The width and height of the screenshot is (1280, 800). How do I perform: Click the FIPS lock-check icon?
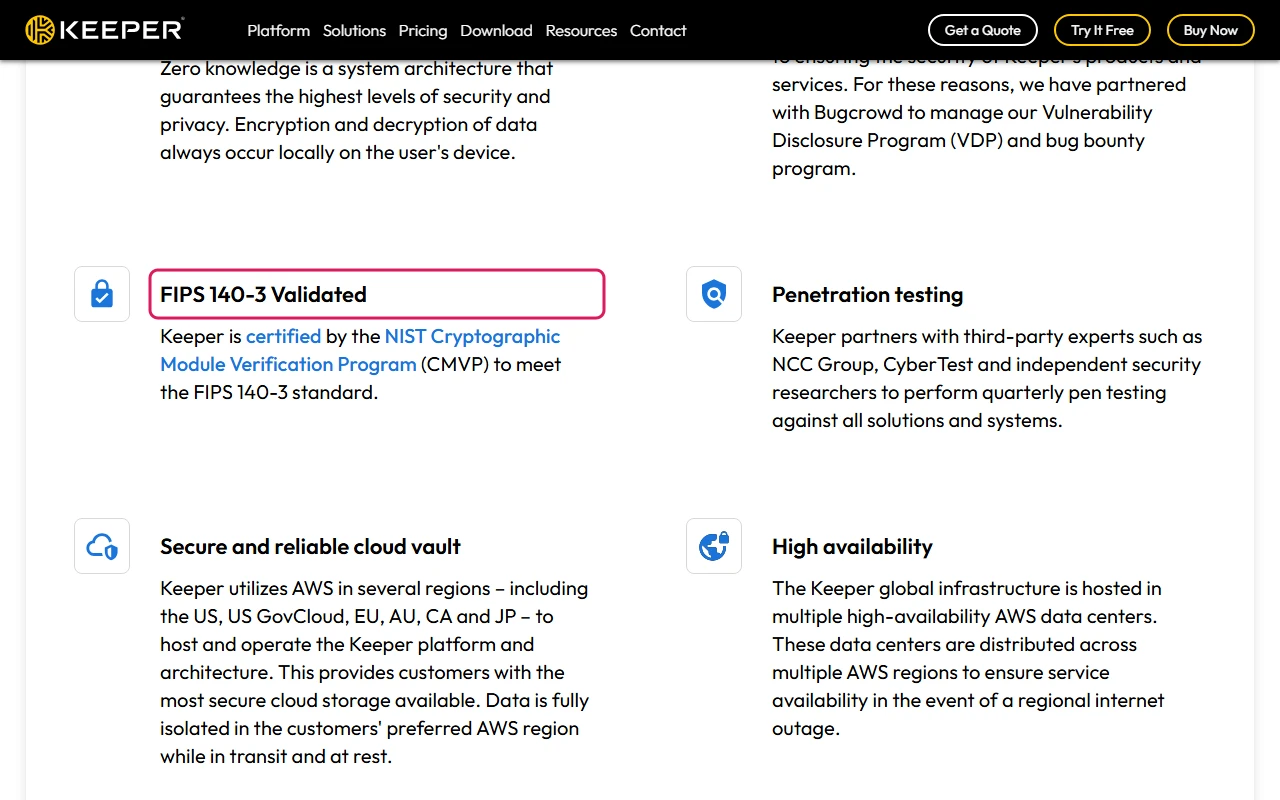(102, 294)
